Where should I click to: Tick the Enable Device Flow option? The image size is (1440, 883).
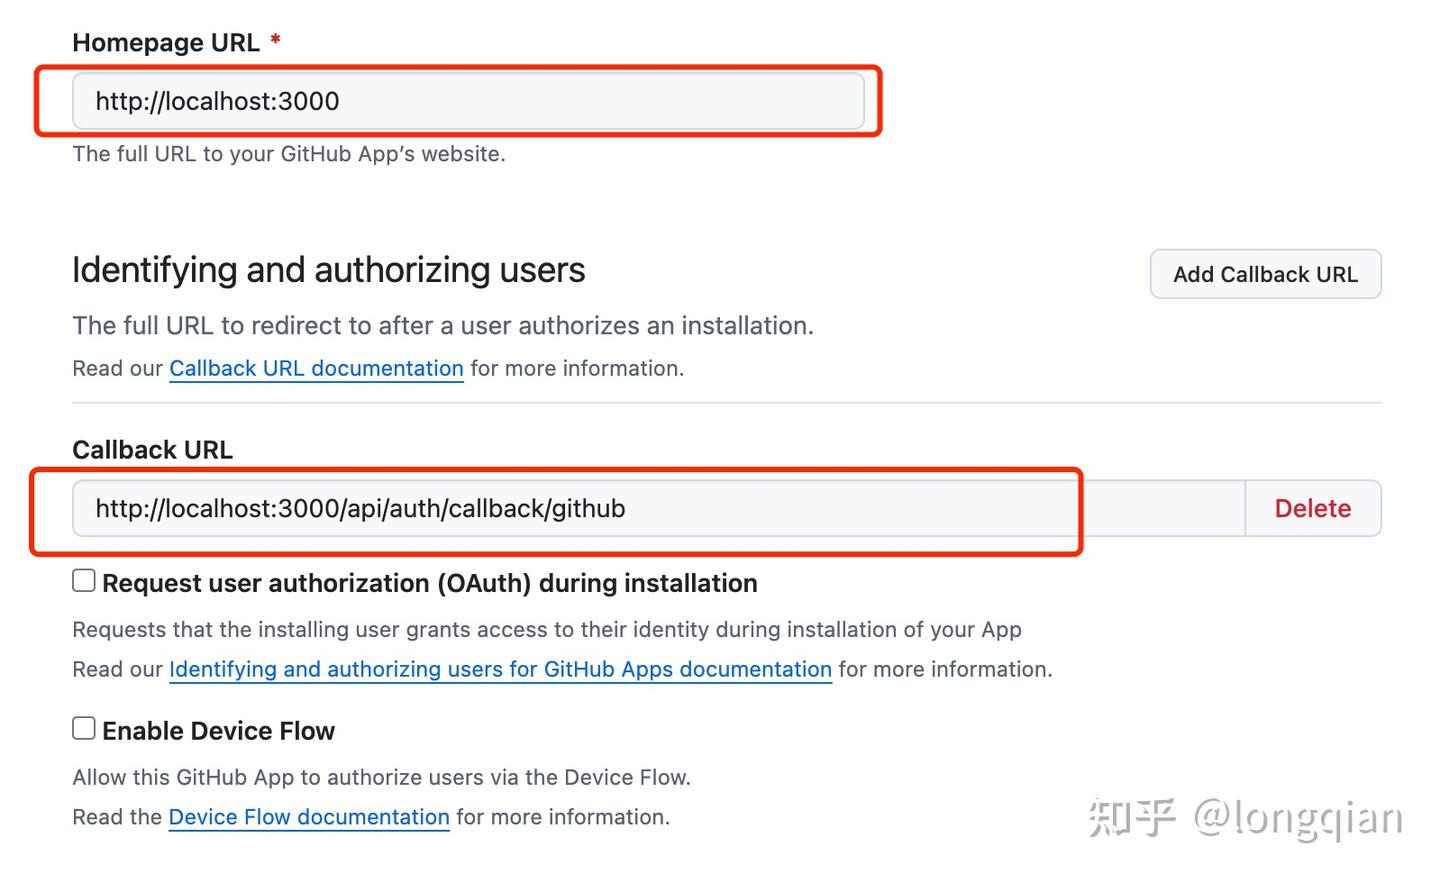(83, 728)
